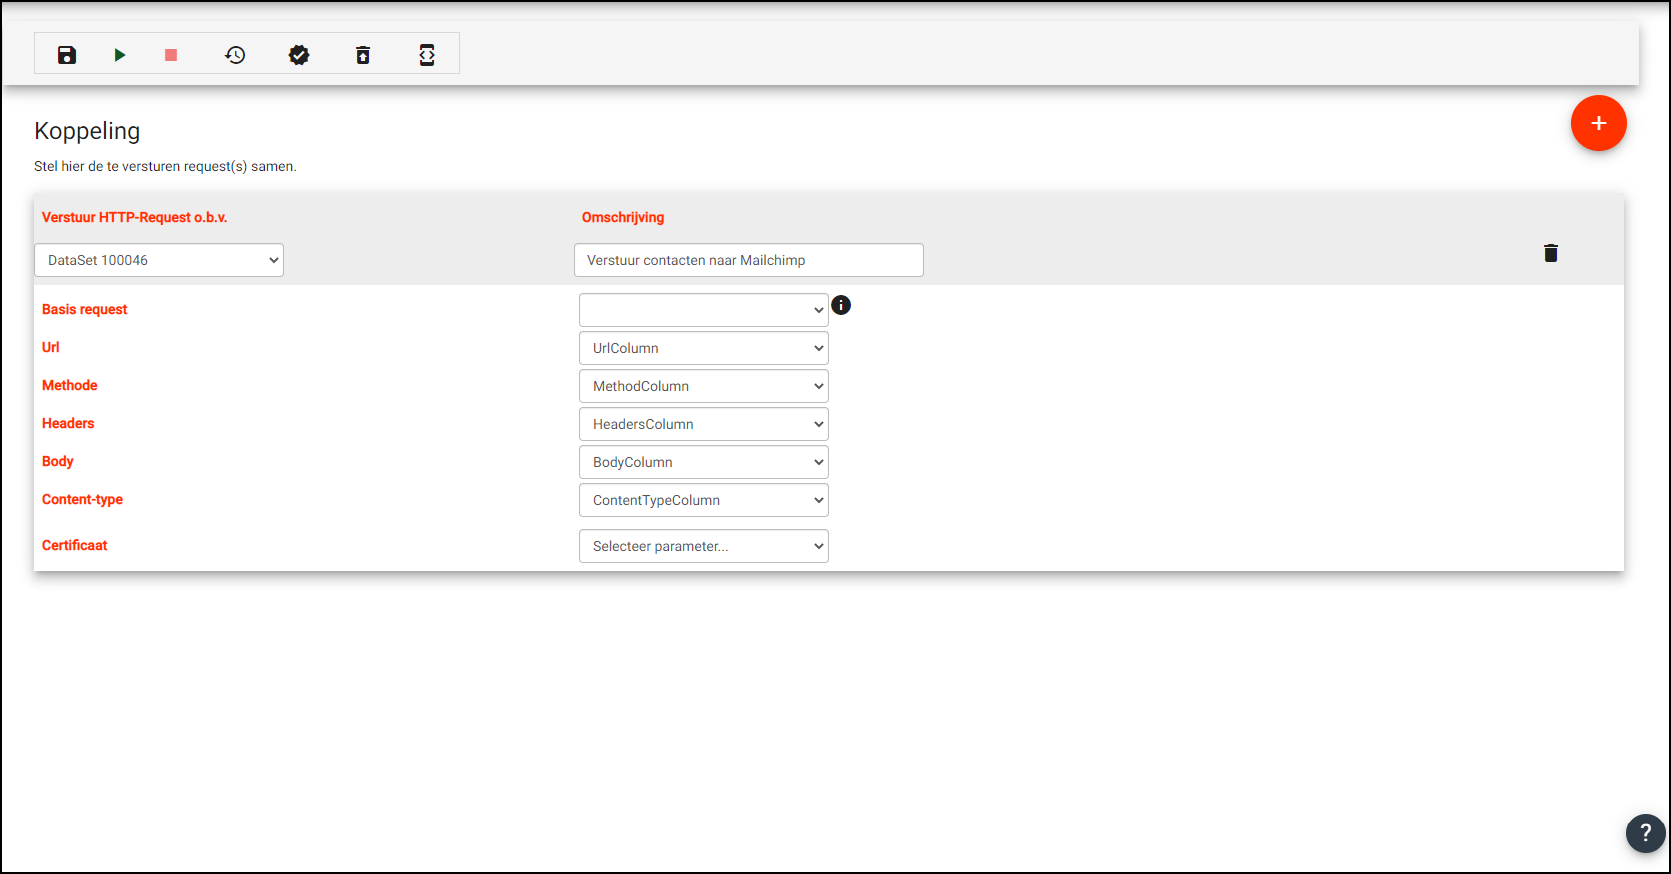Delete the Mailchimp request row
1671x874 pixels.
click(1550, 253)
